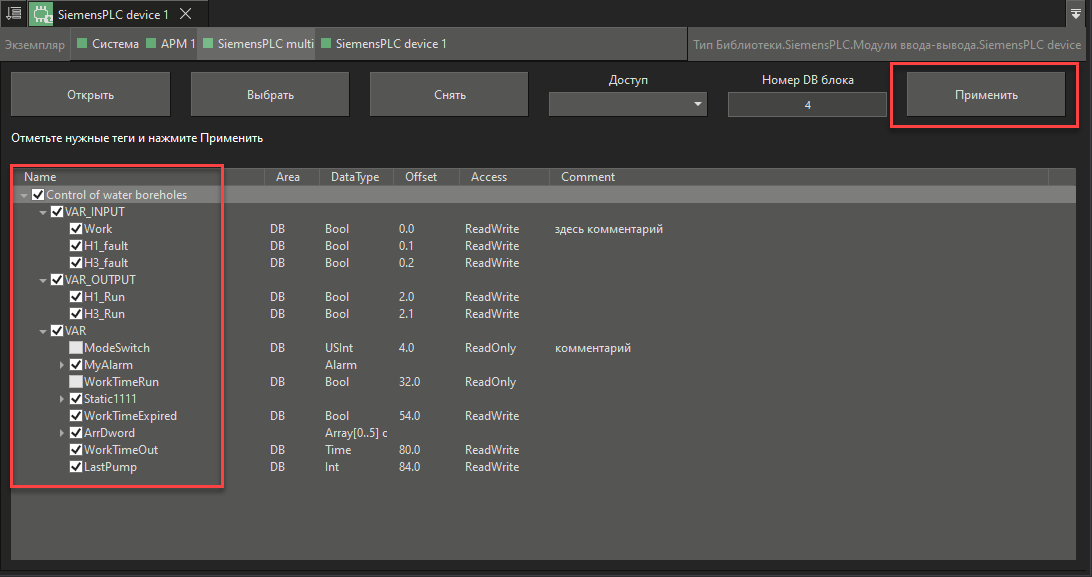
Task: Select the SiemensPLC device 1 breadcrumb item
Action: (x=384, y=44)
